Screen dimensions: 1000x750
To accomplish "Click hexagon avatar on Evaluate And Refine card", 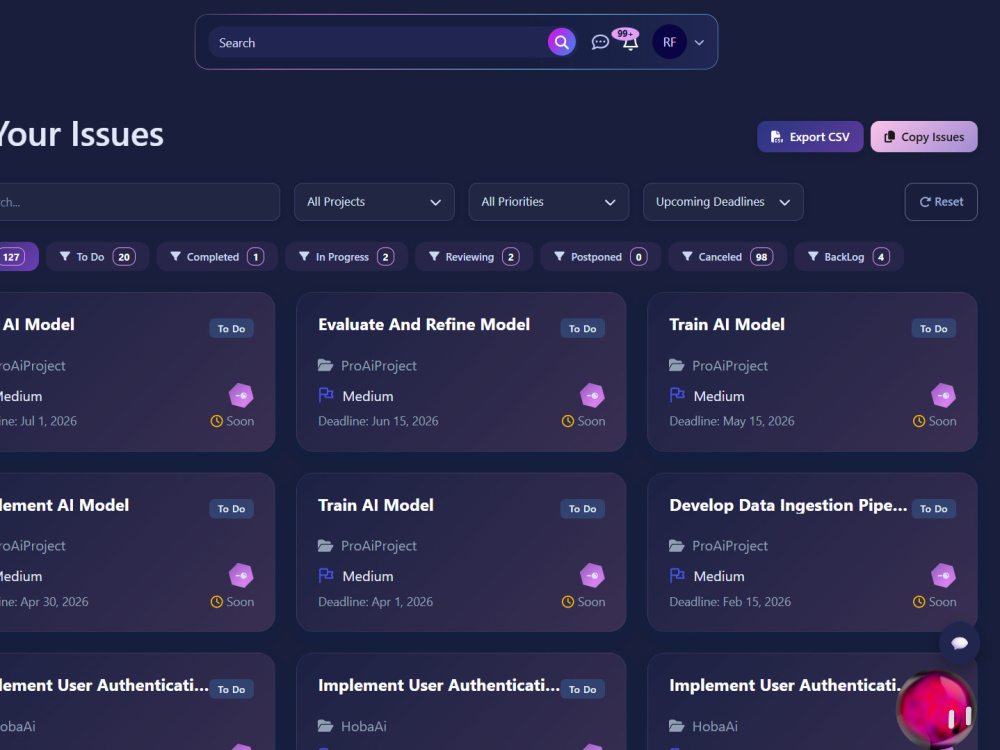I will (x=592, y=395).
